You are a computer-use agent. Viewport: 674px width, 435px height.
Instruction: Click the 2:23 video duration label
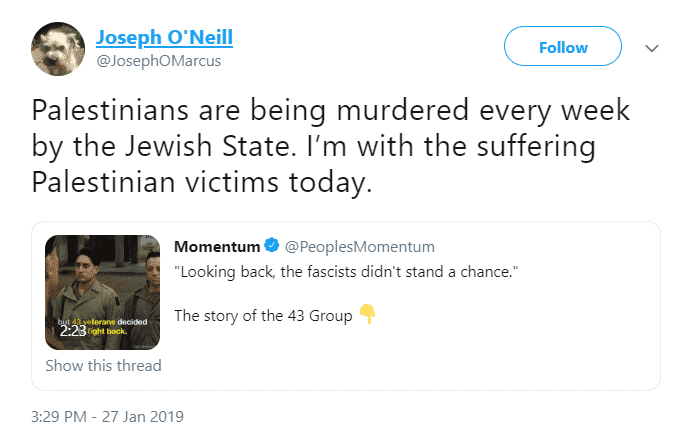point(73,331)
